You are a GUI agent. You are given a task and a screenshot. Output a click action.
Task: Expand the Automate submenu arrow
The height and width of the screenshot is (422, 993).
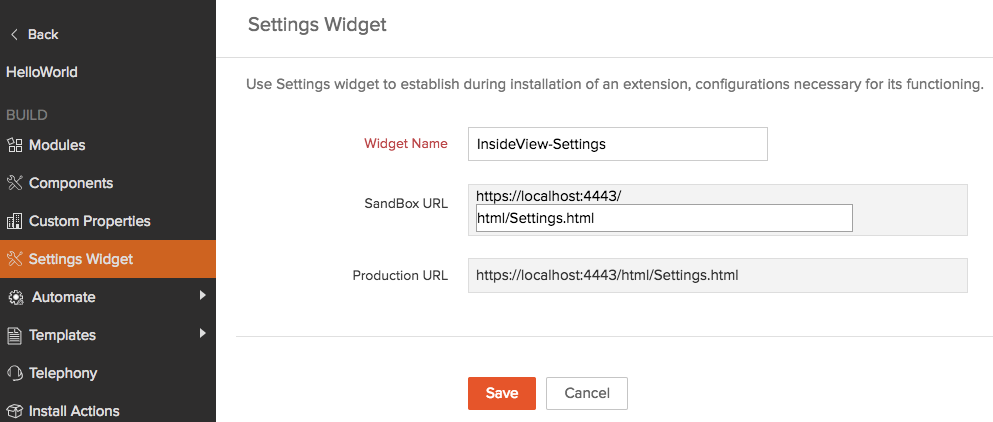click(x=202, y=296)
